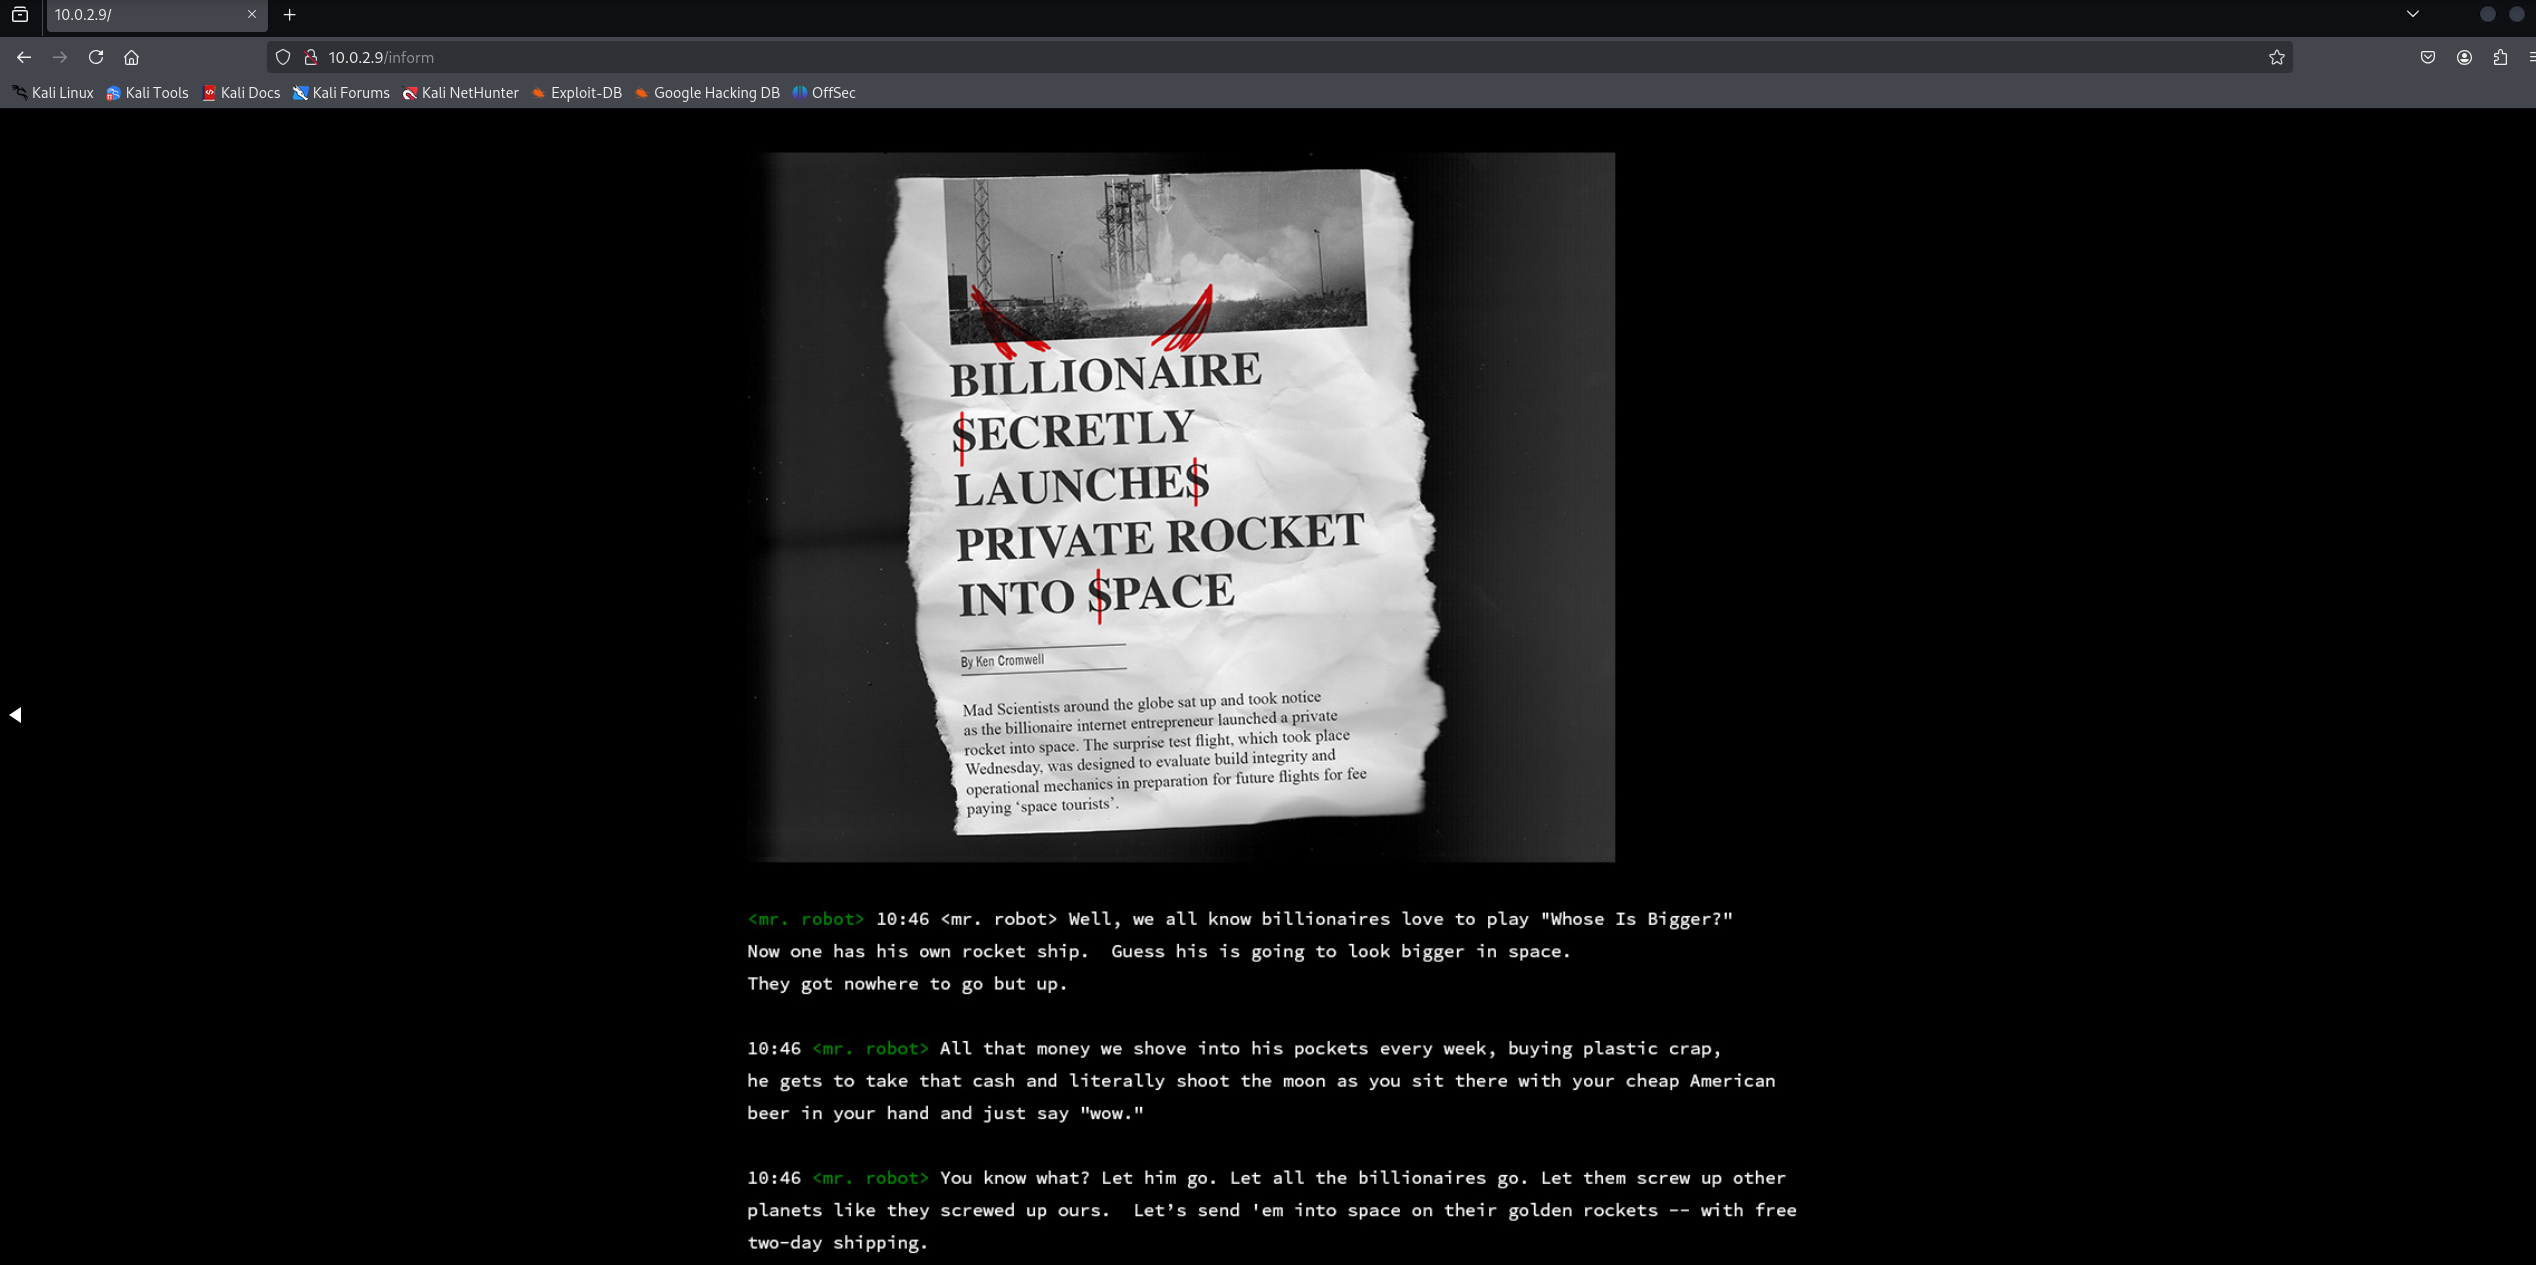Bookmark this page with the star icon
Image resolution: width=2536 pixels, height=1265 pixels.
pos(2277,57)
